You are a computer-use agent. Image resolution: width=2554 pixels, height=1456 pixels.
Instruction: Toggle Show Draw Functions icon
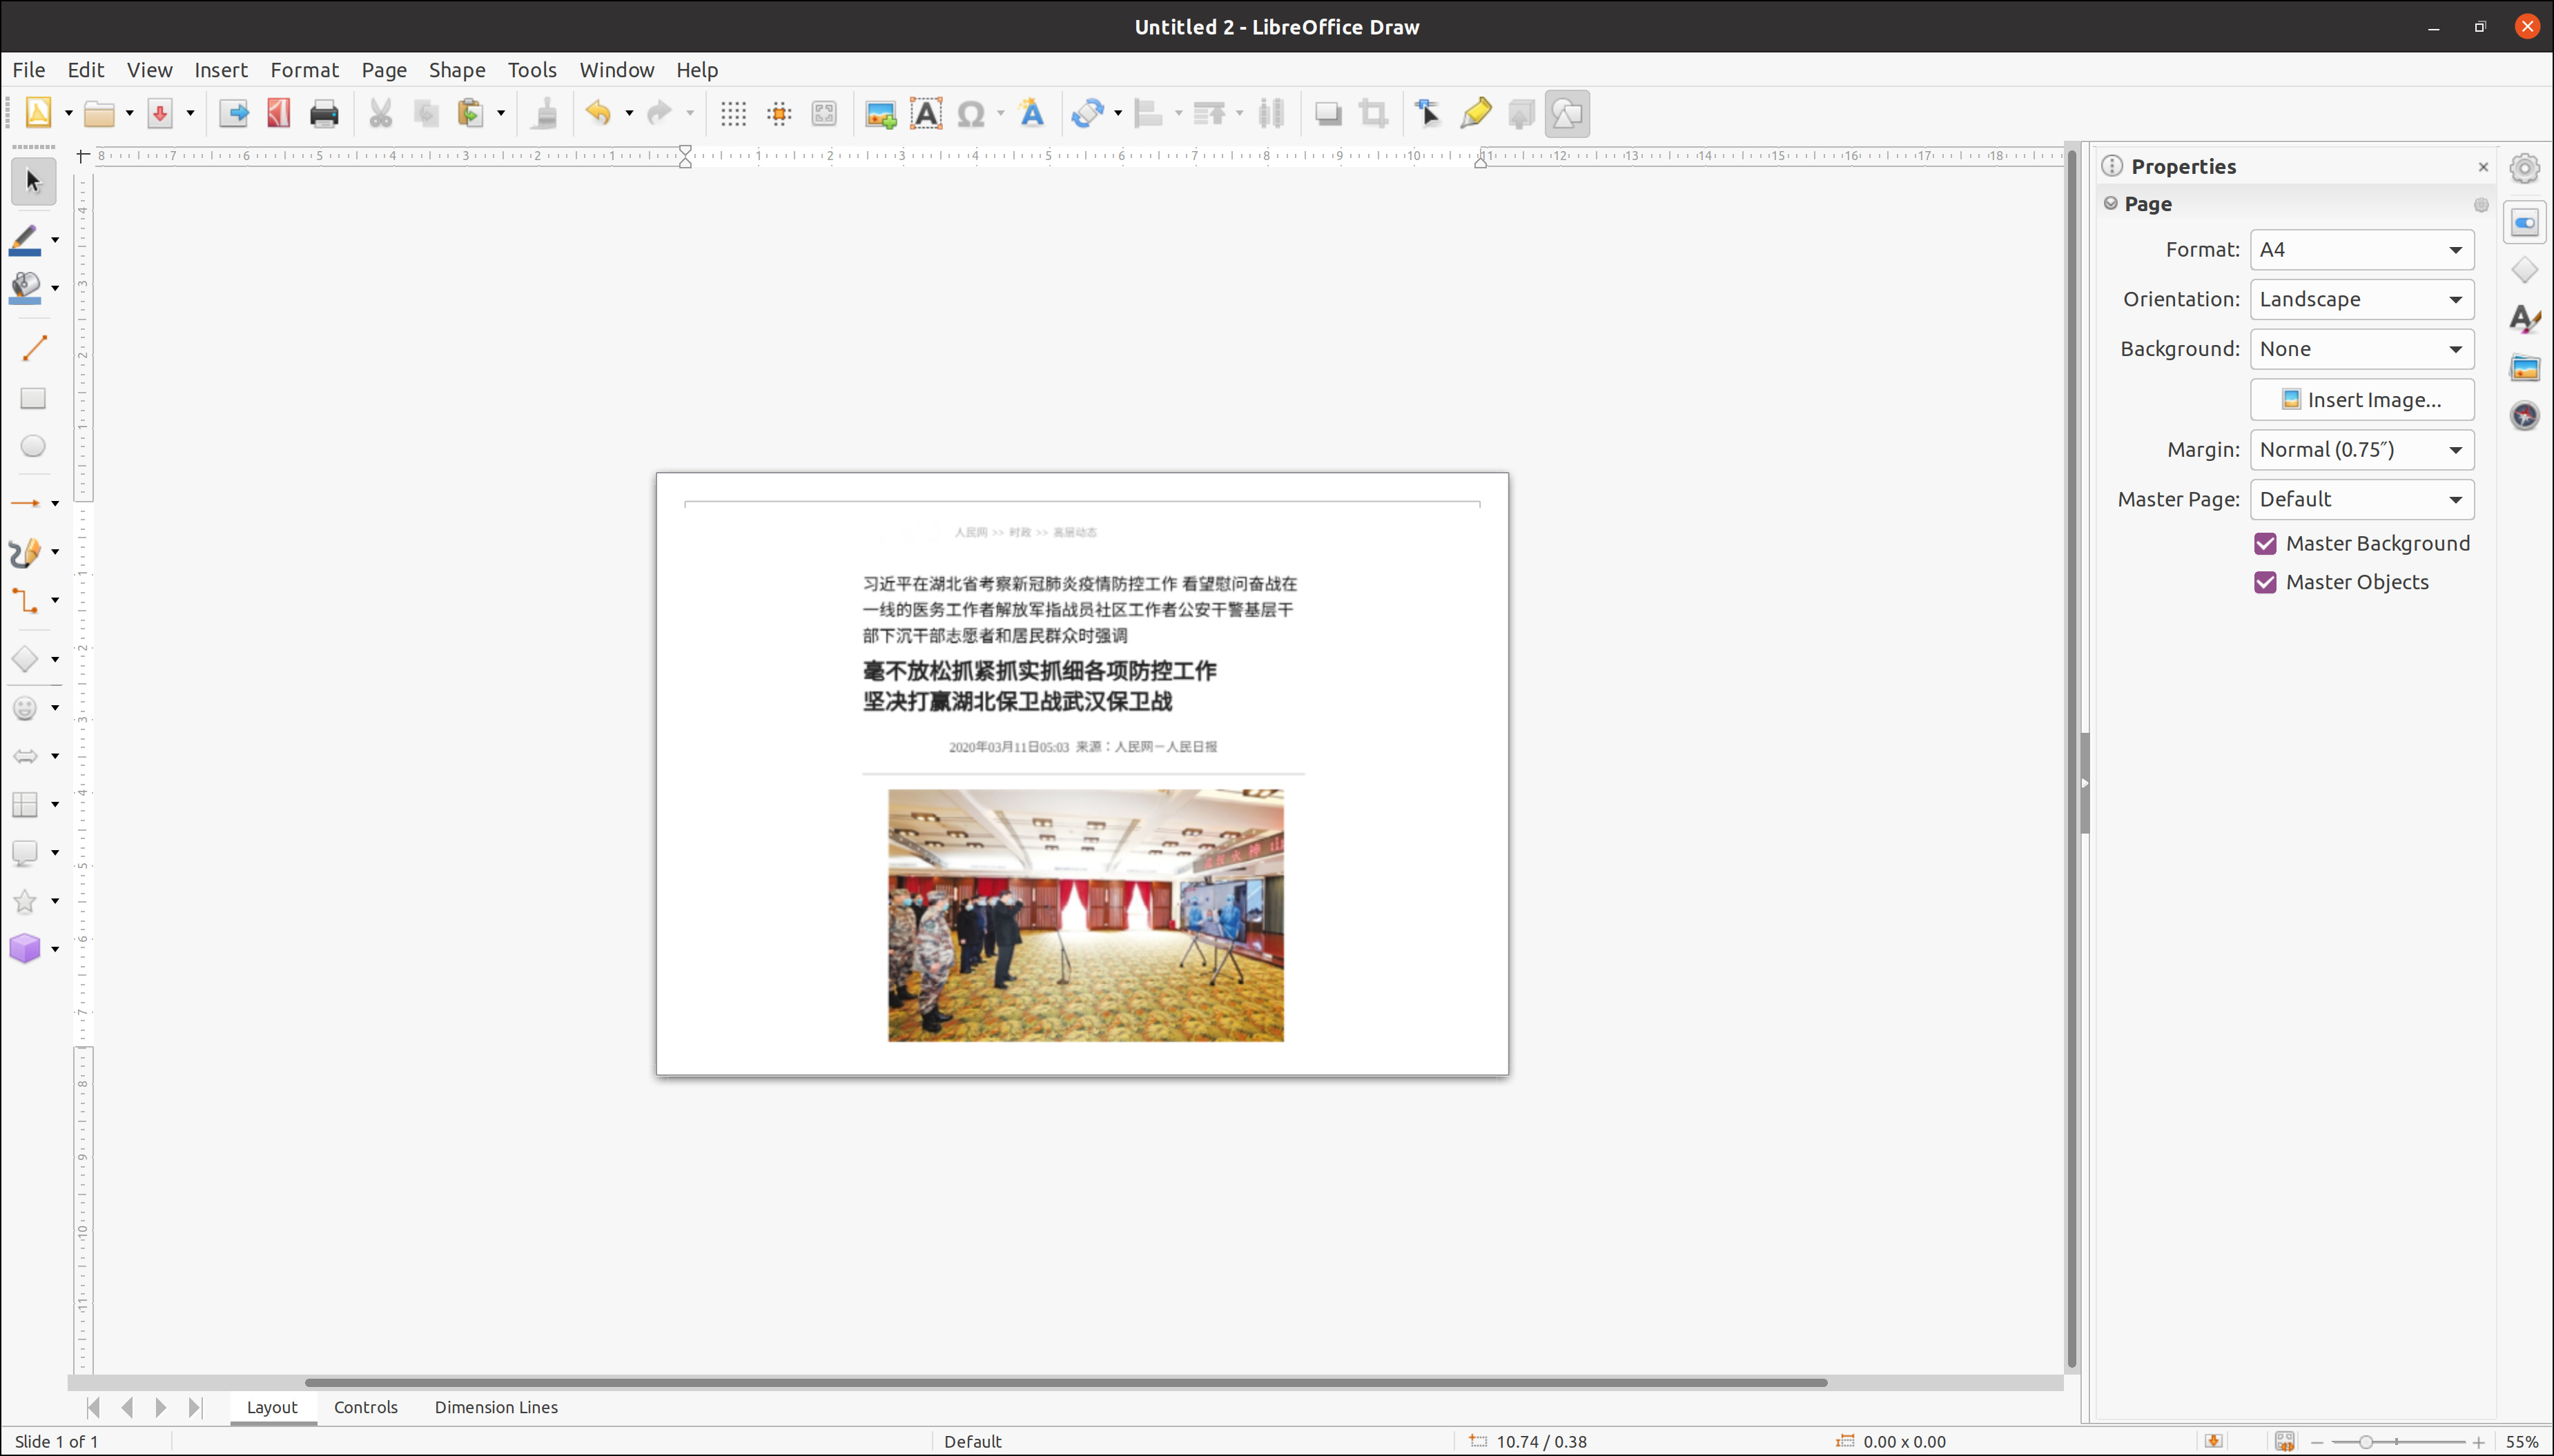[x=1567, y=113]
